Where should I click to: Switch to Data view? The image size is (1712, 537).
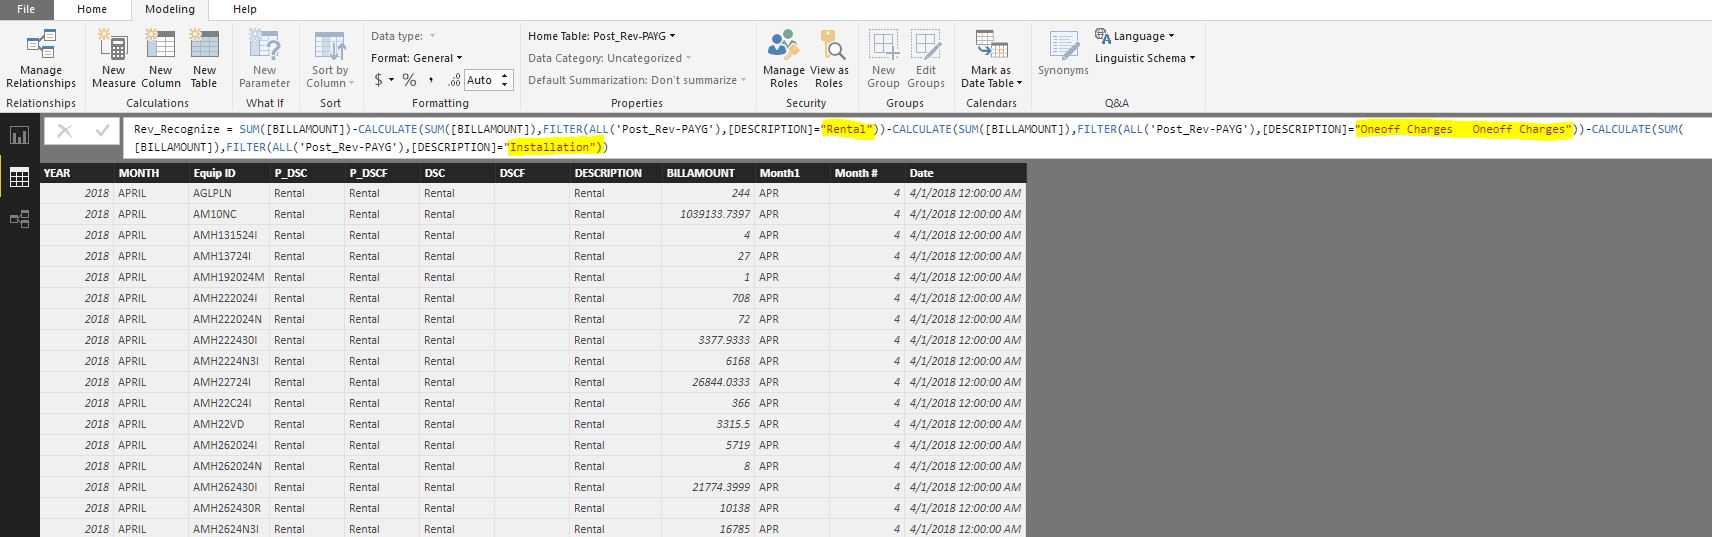pyautogui.click(x=19, y=177)
